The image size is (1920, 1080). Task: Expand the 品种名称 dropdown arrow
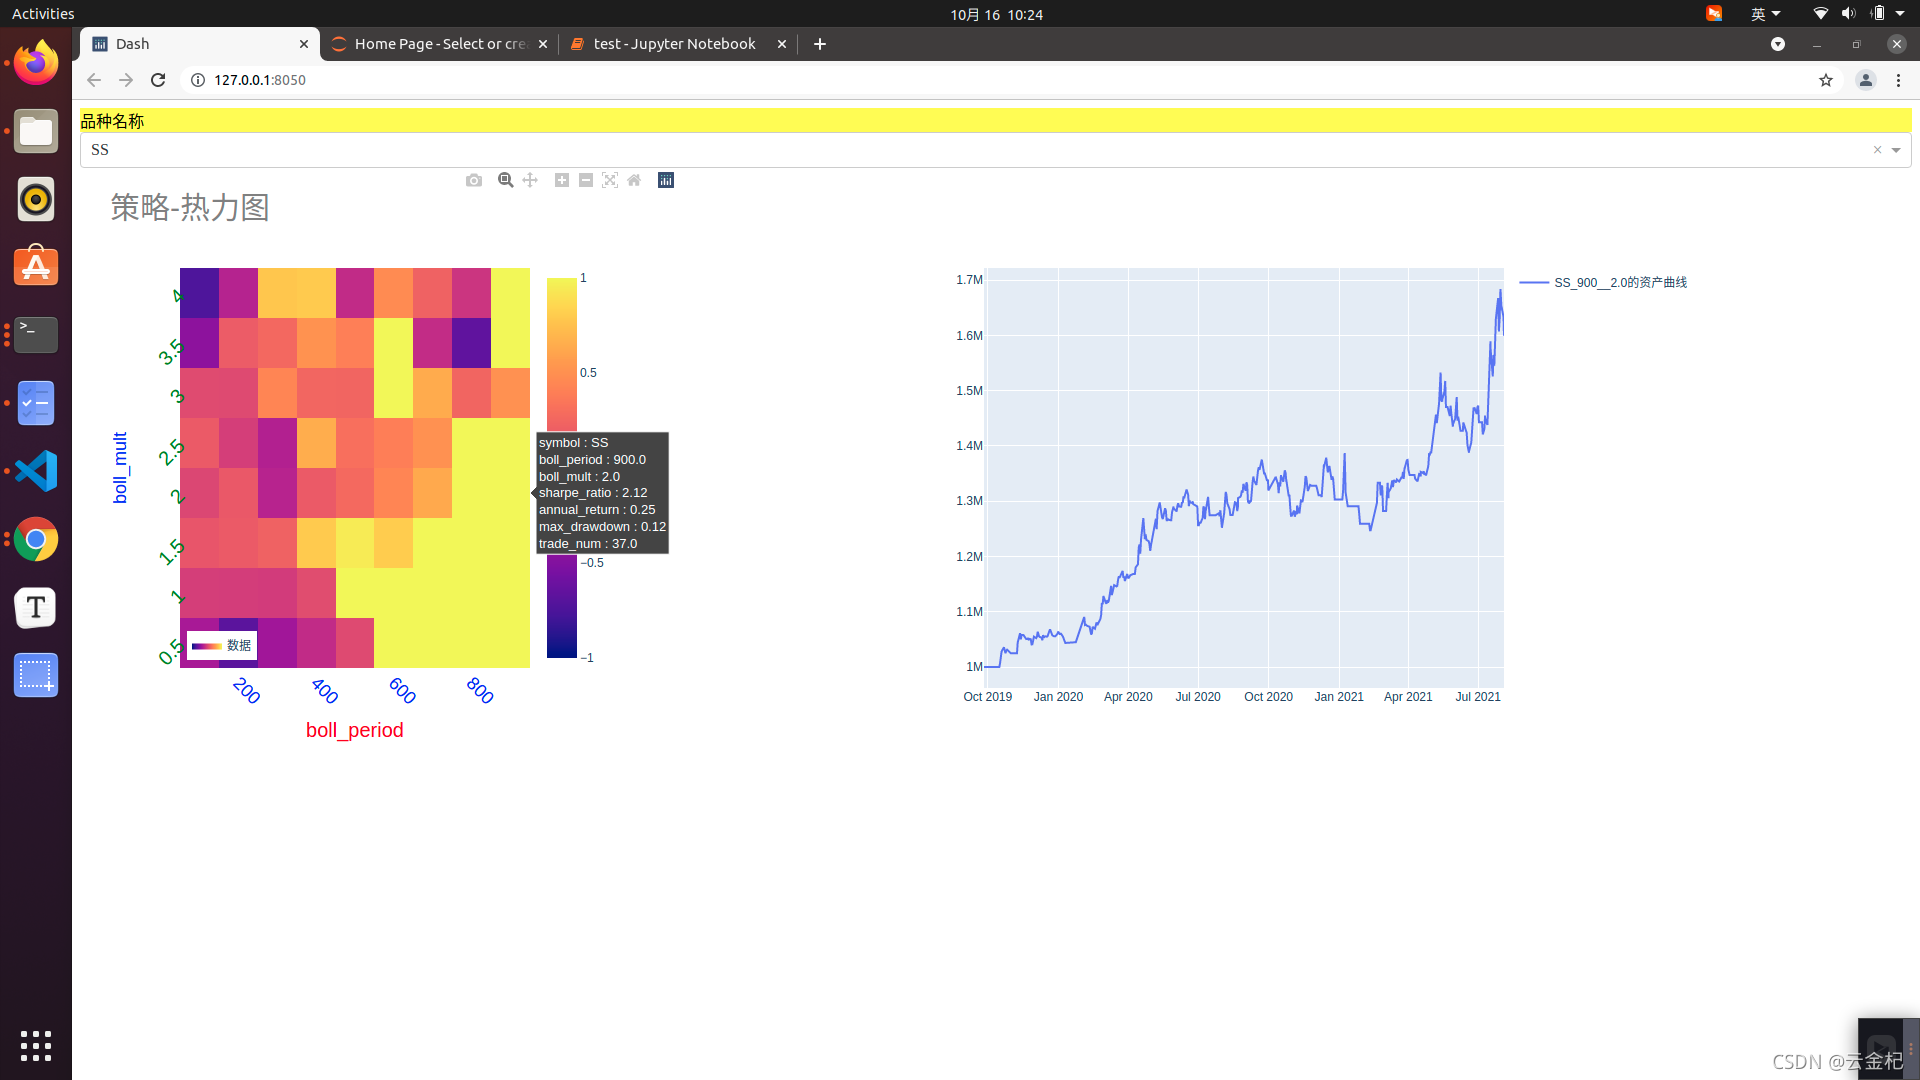point(1896,150)
